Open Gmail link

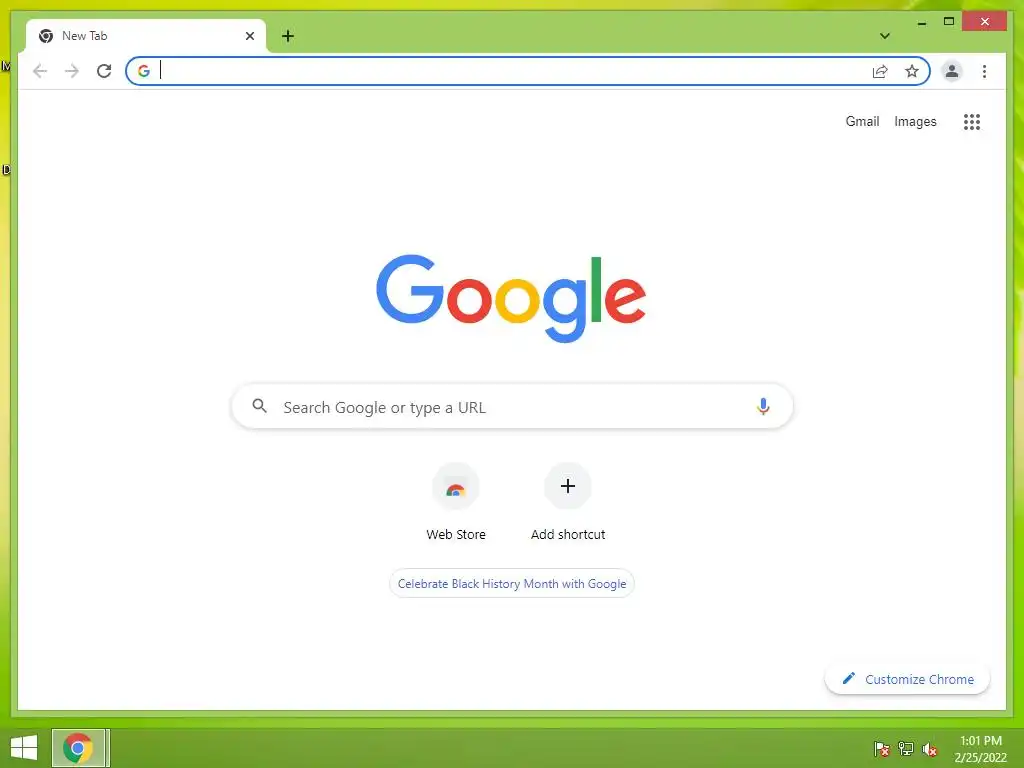(x=862, y=121)
